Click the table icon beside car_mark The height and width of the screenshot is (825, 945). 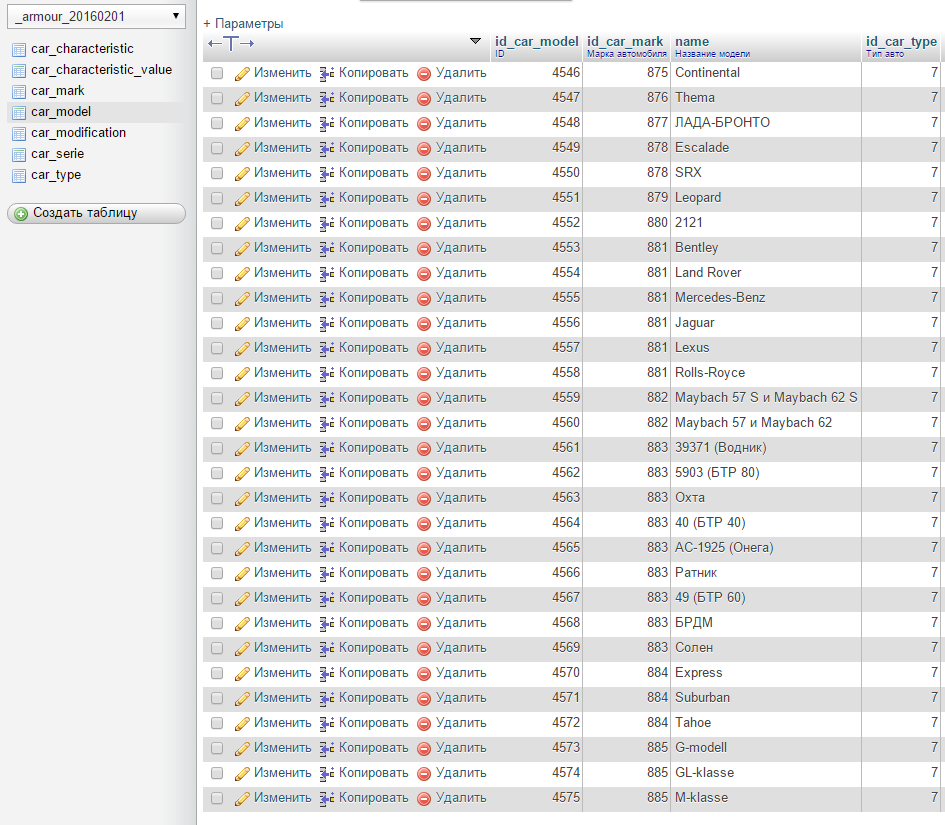(19, 92)
